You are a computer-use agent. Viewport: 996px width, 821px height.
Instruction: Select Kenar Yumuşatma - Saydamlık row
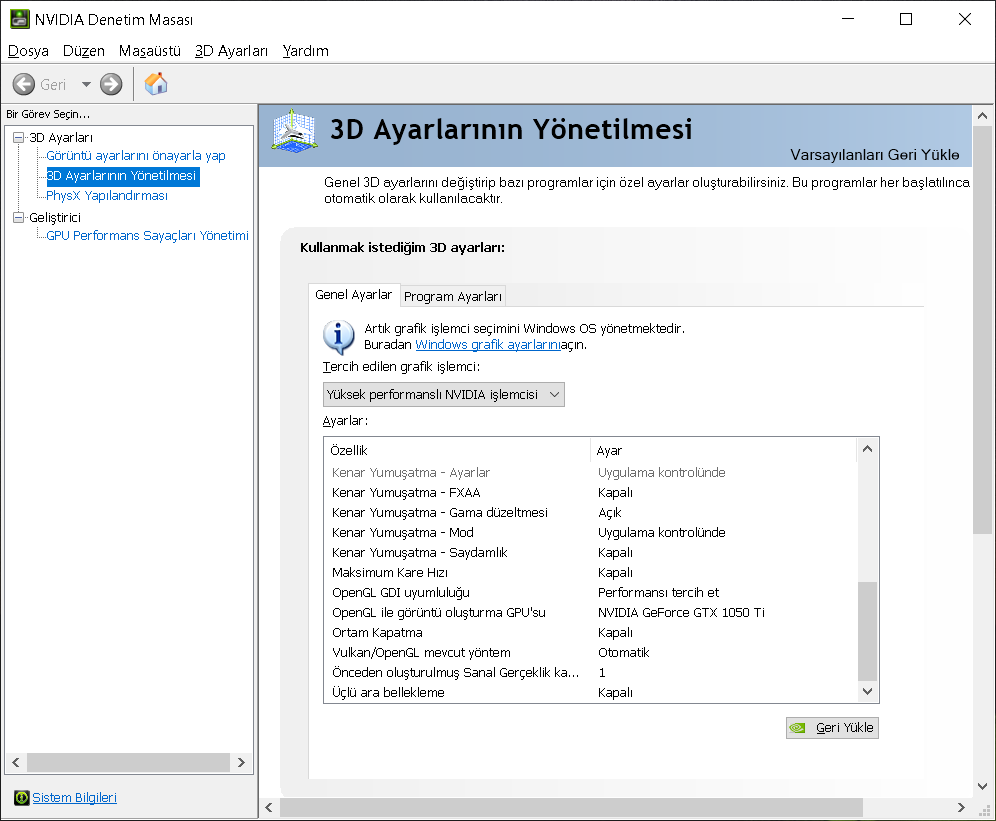[591, 553]
